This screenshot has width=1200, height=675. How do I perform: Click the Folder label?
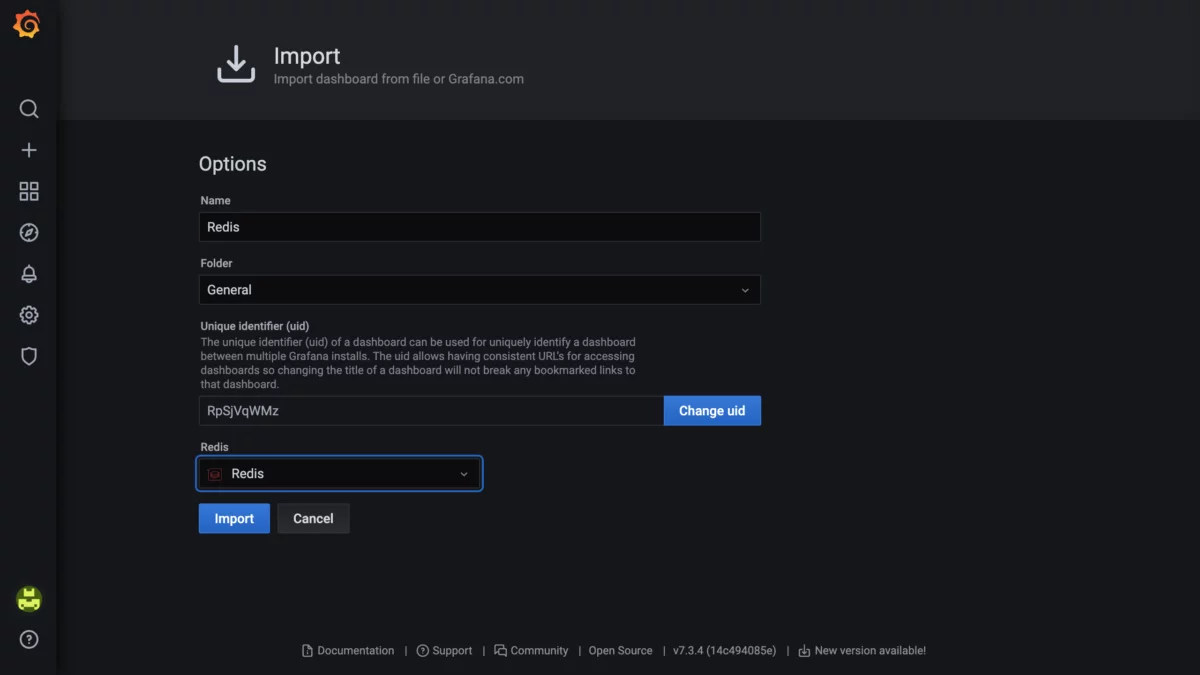click(216, 264)
